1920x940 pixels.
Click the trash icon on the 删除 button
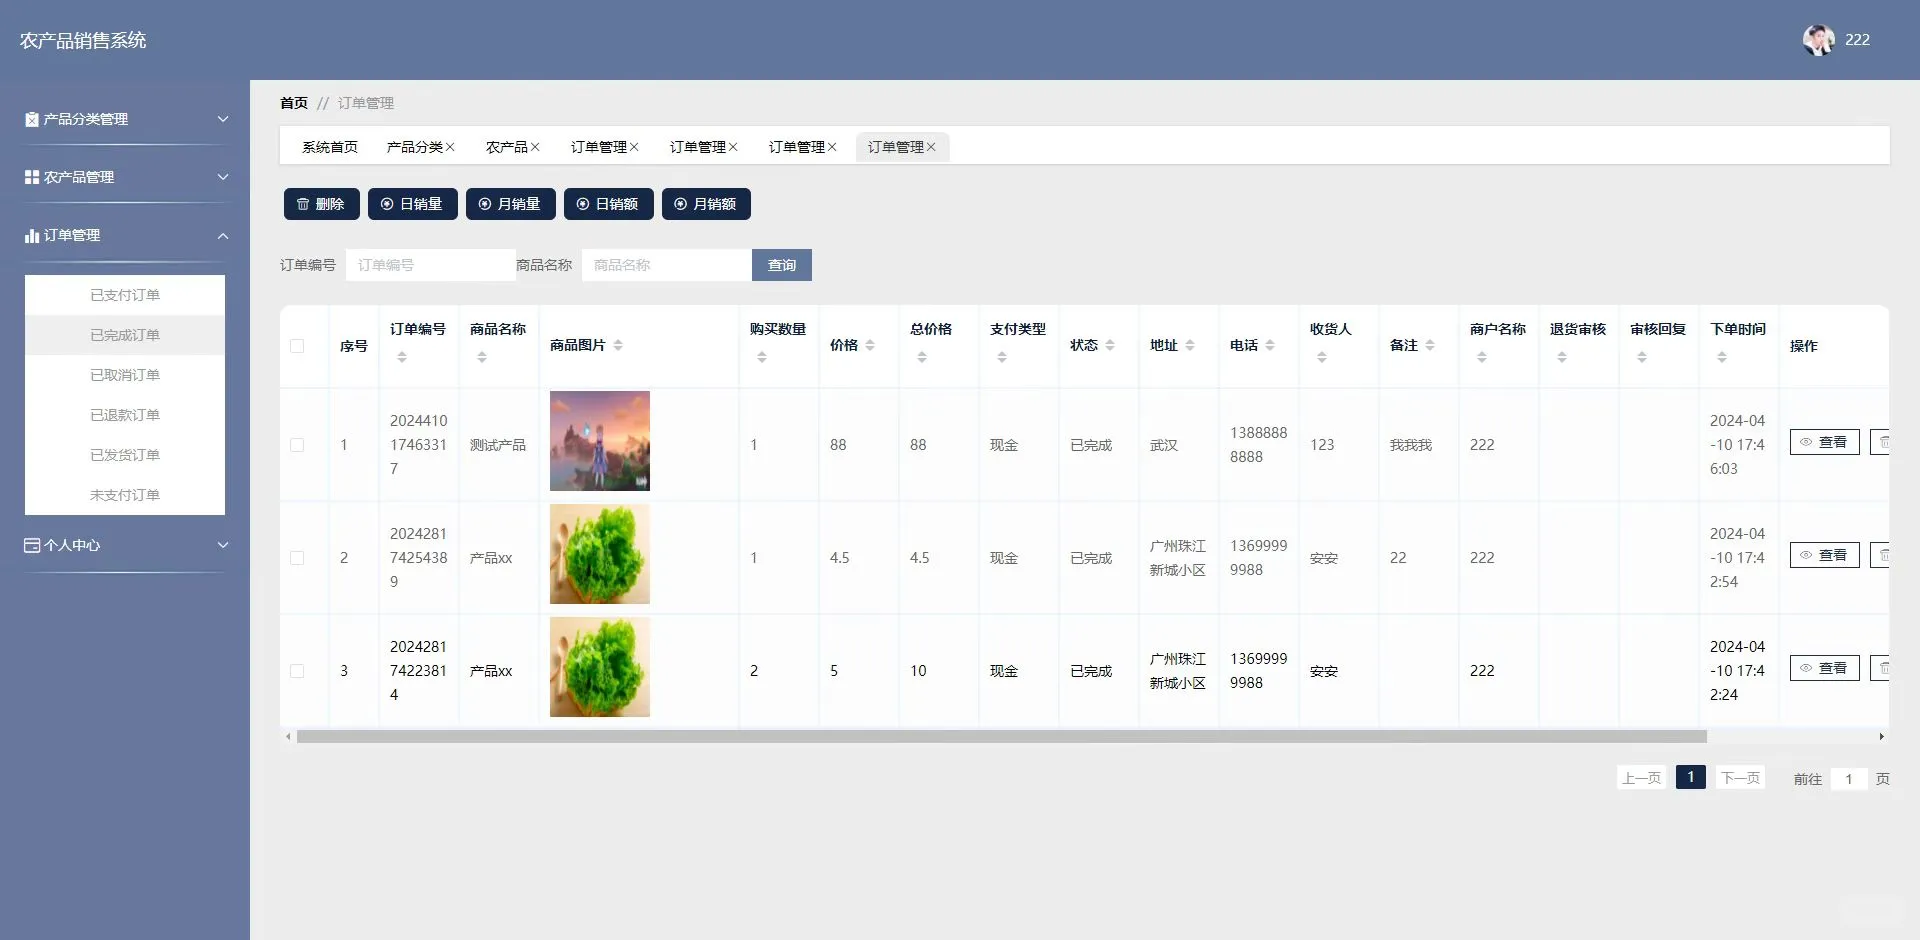pos(304,203)
